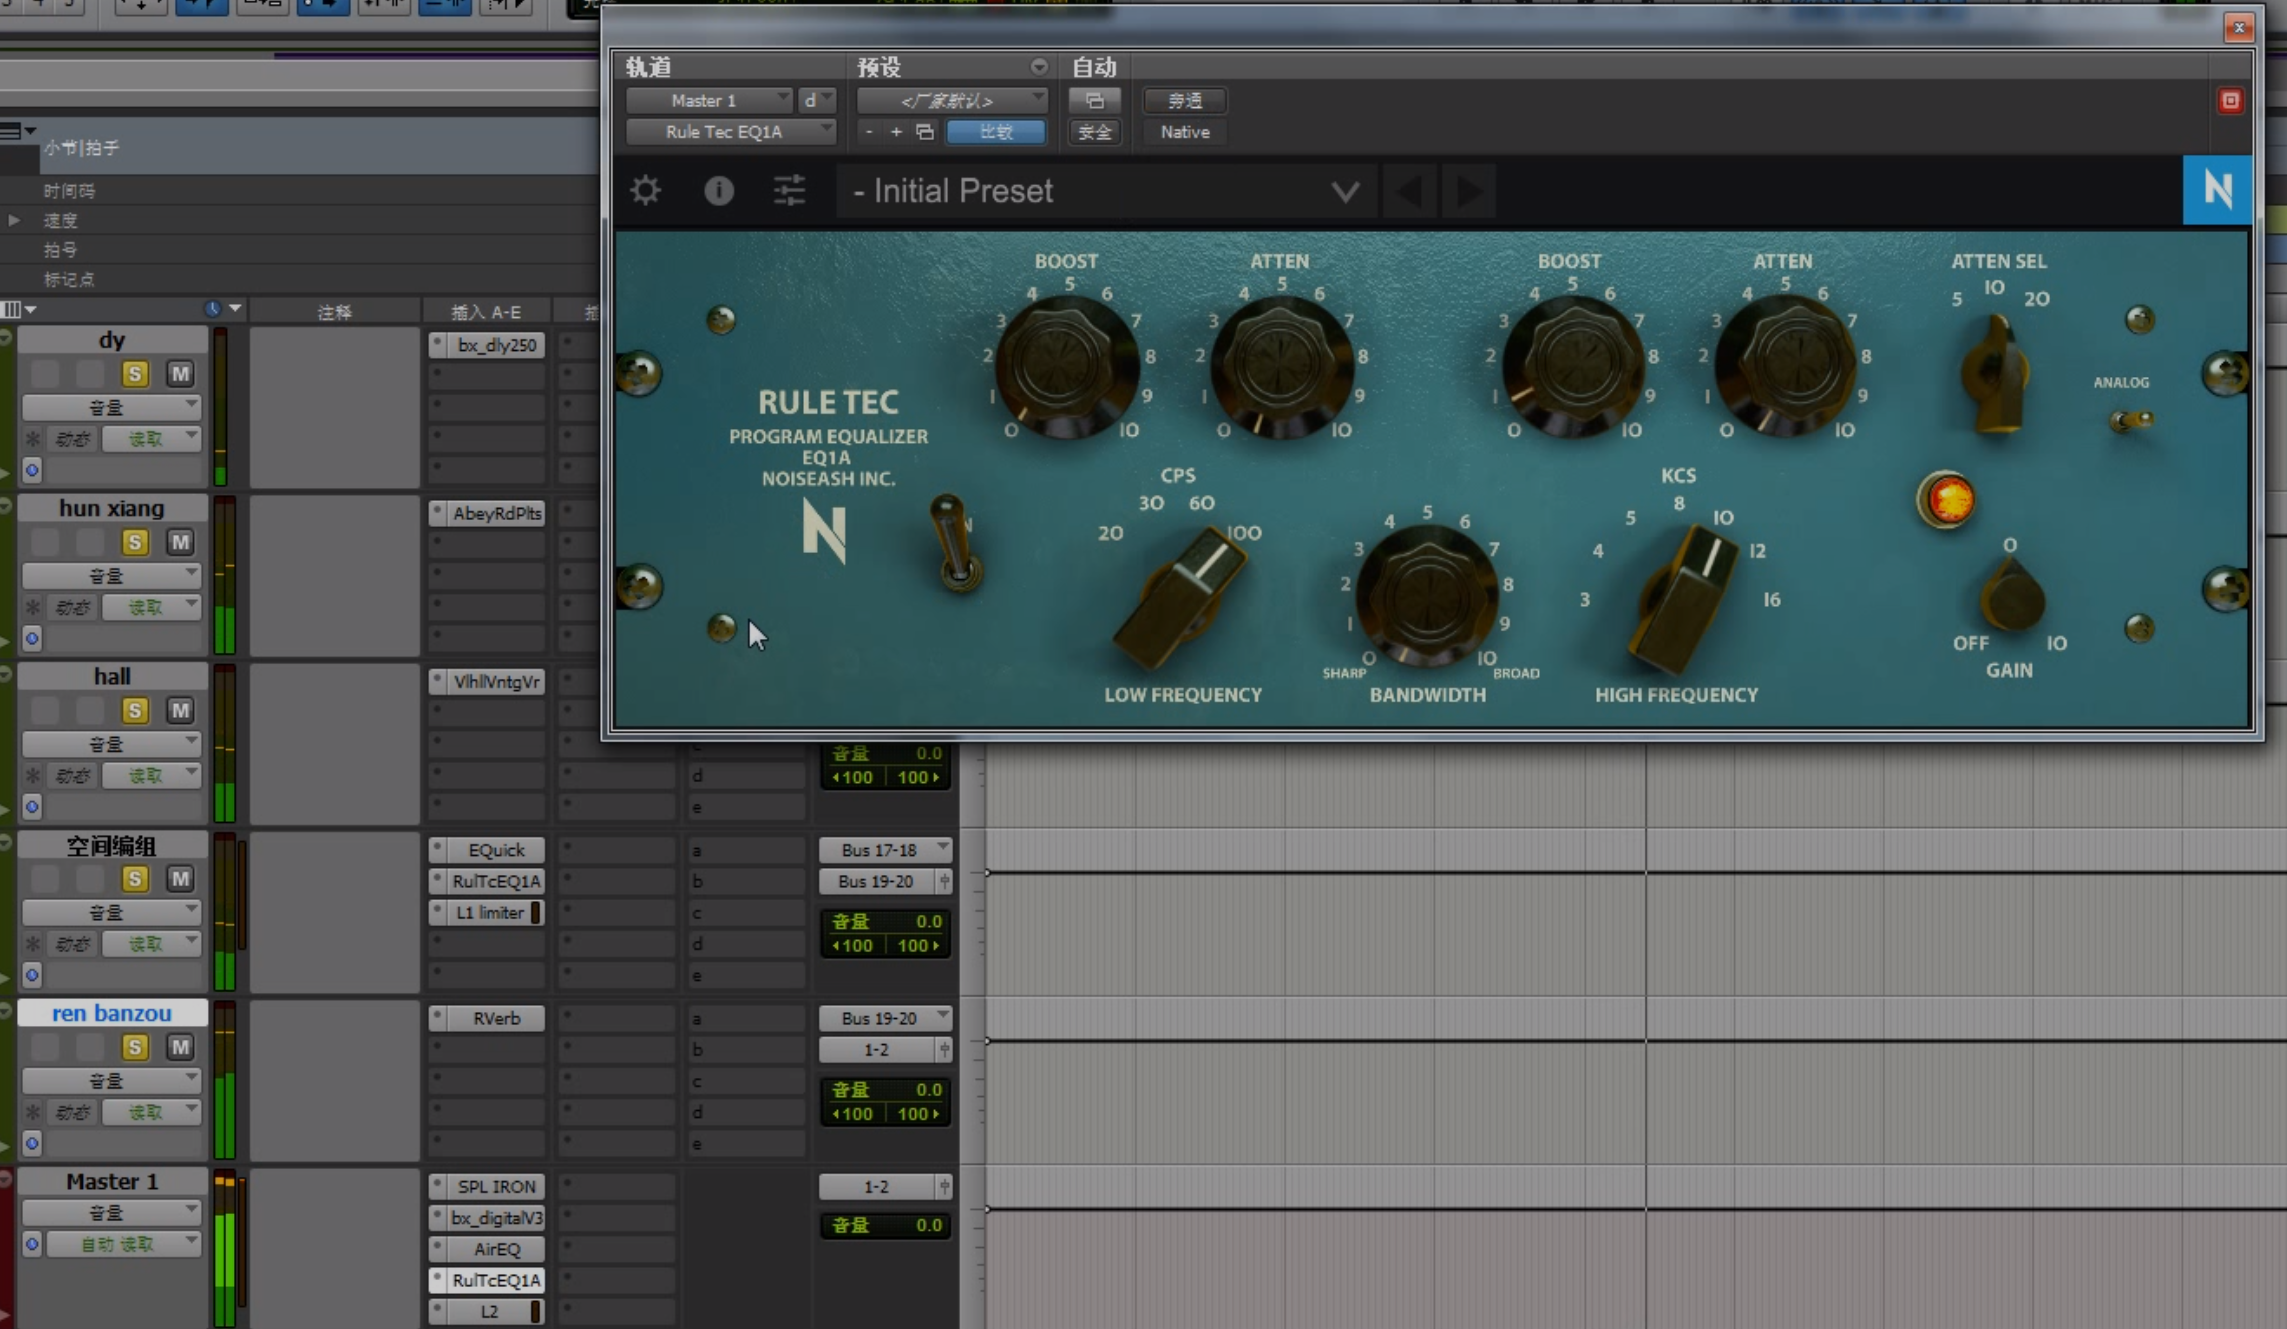Open plugin settings gear icon
The image size is (2287, 1329).
pos(646,190)
